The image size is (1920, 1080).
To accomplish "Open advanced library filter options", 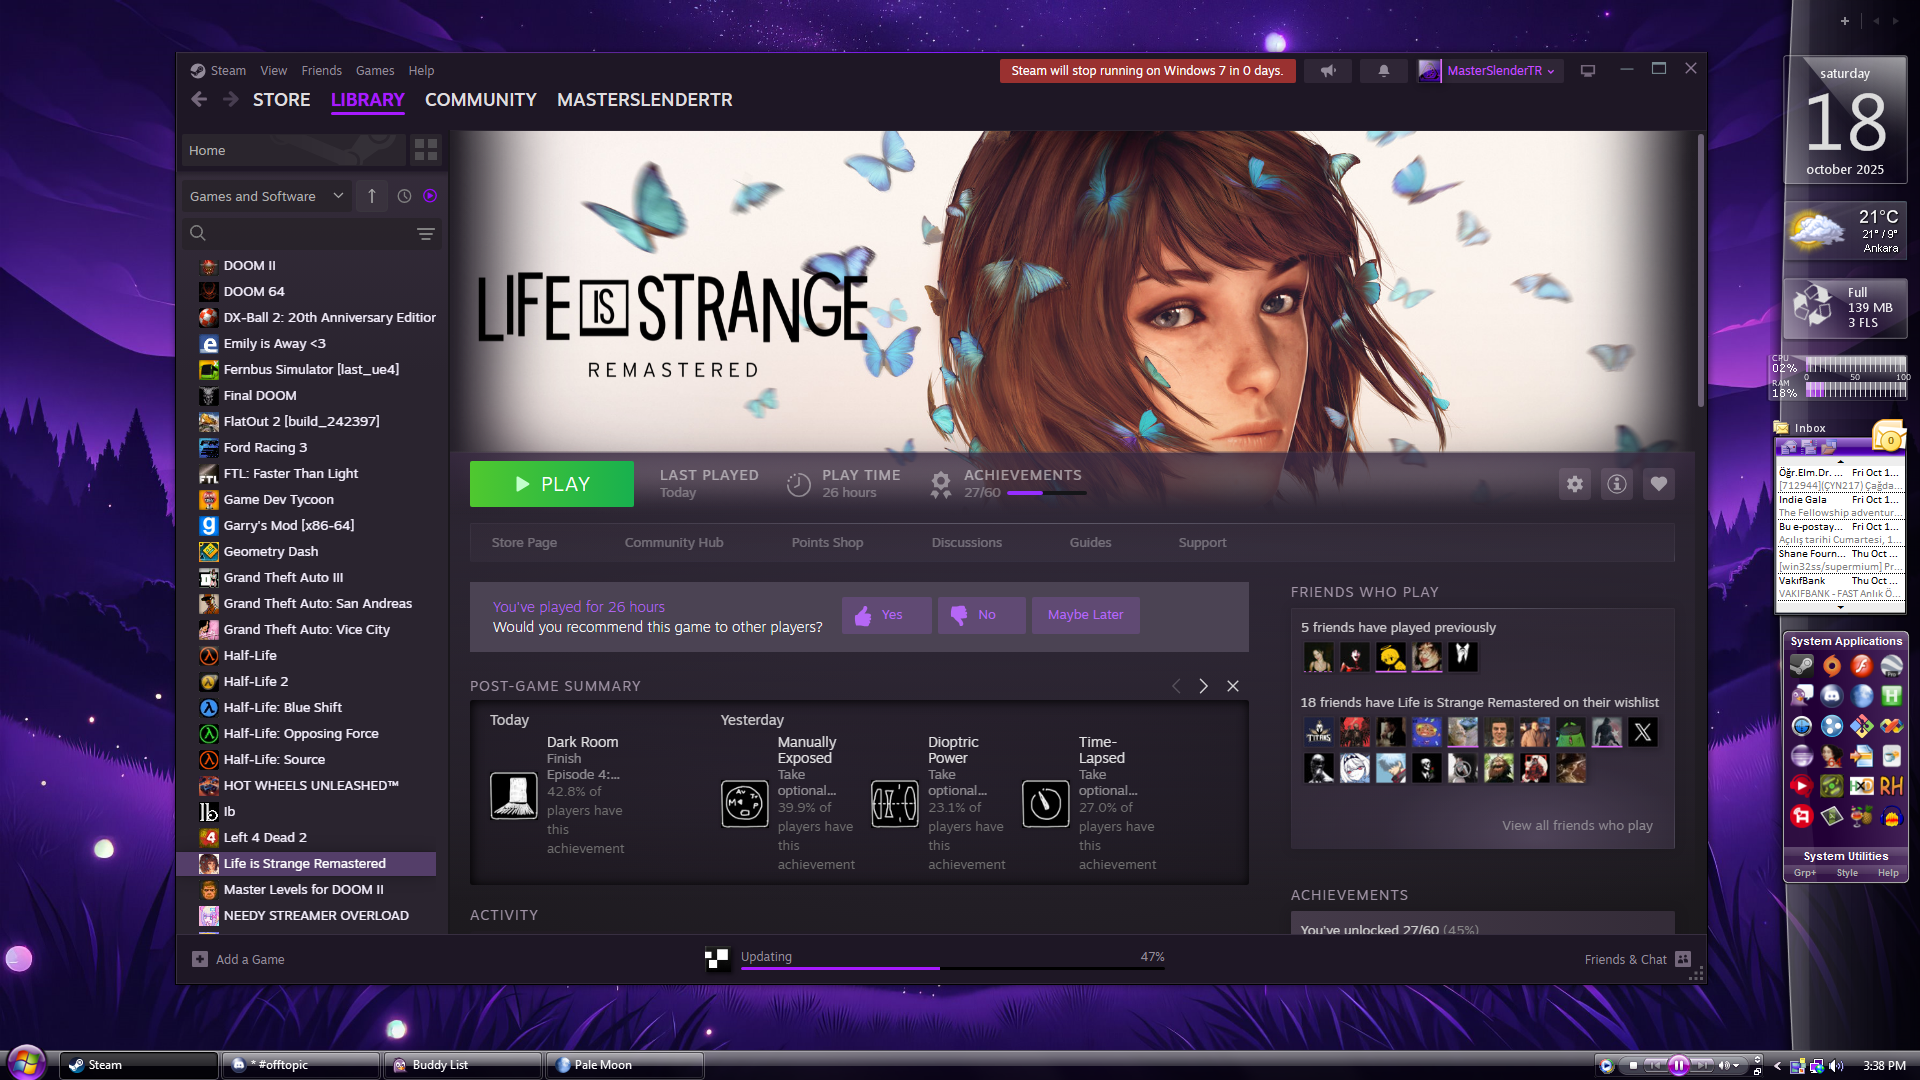I will click(426, 234).
